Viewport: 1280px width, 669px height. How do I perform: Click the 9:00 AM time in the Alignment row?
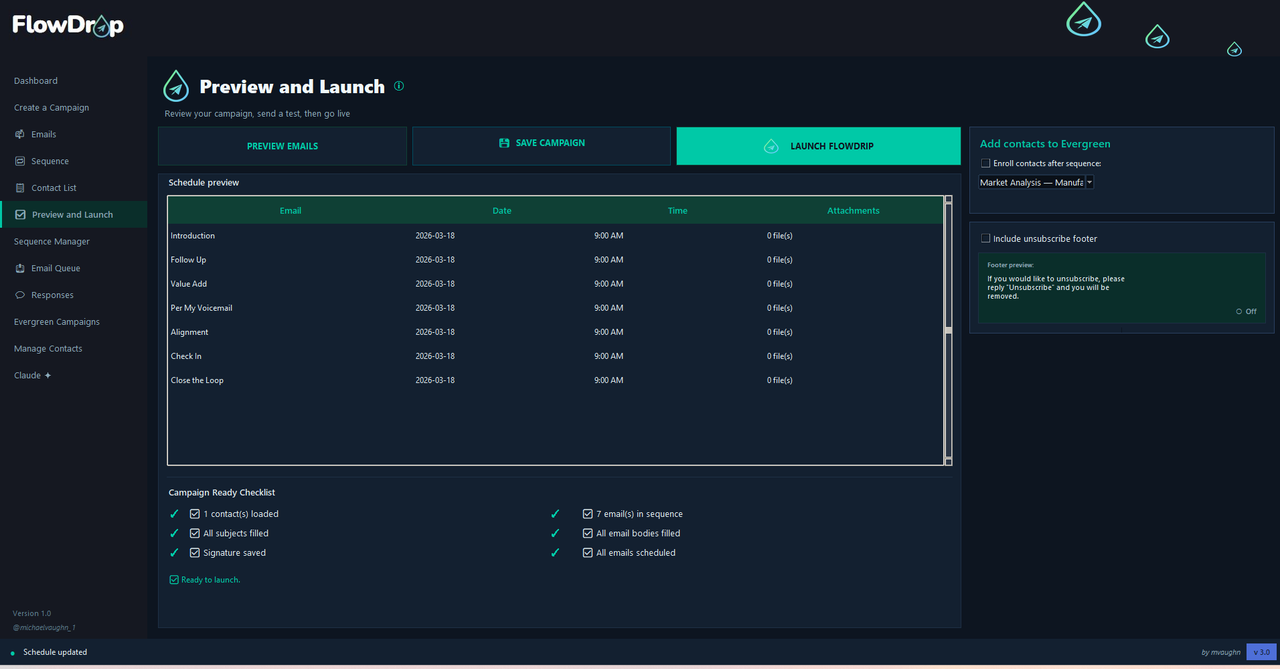click(608, 332)
